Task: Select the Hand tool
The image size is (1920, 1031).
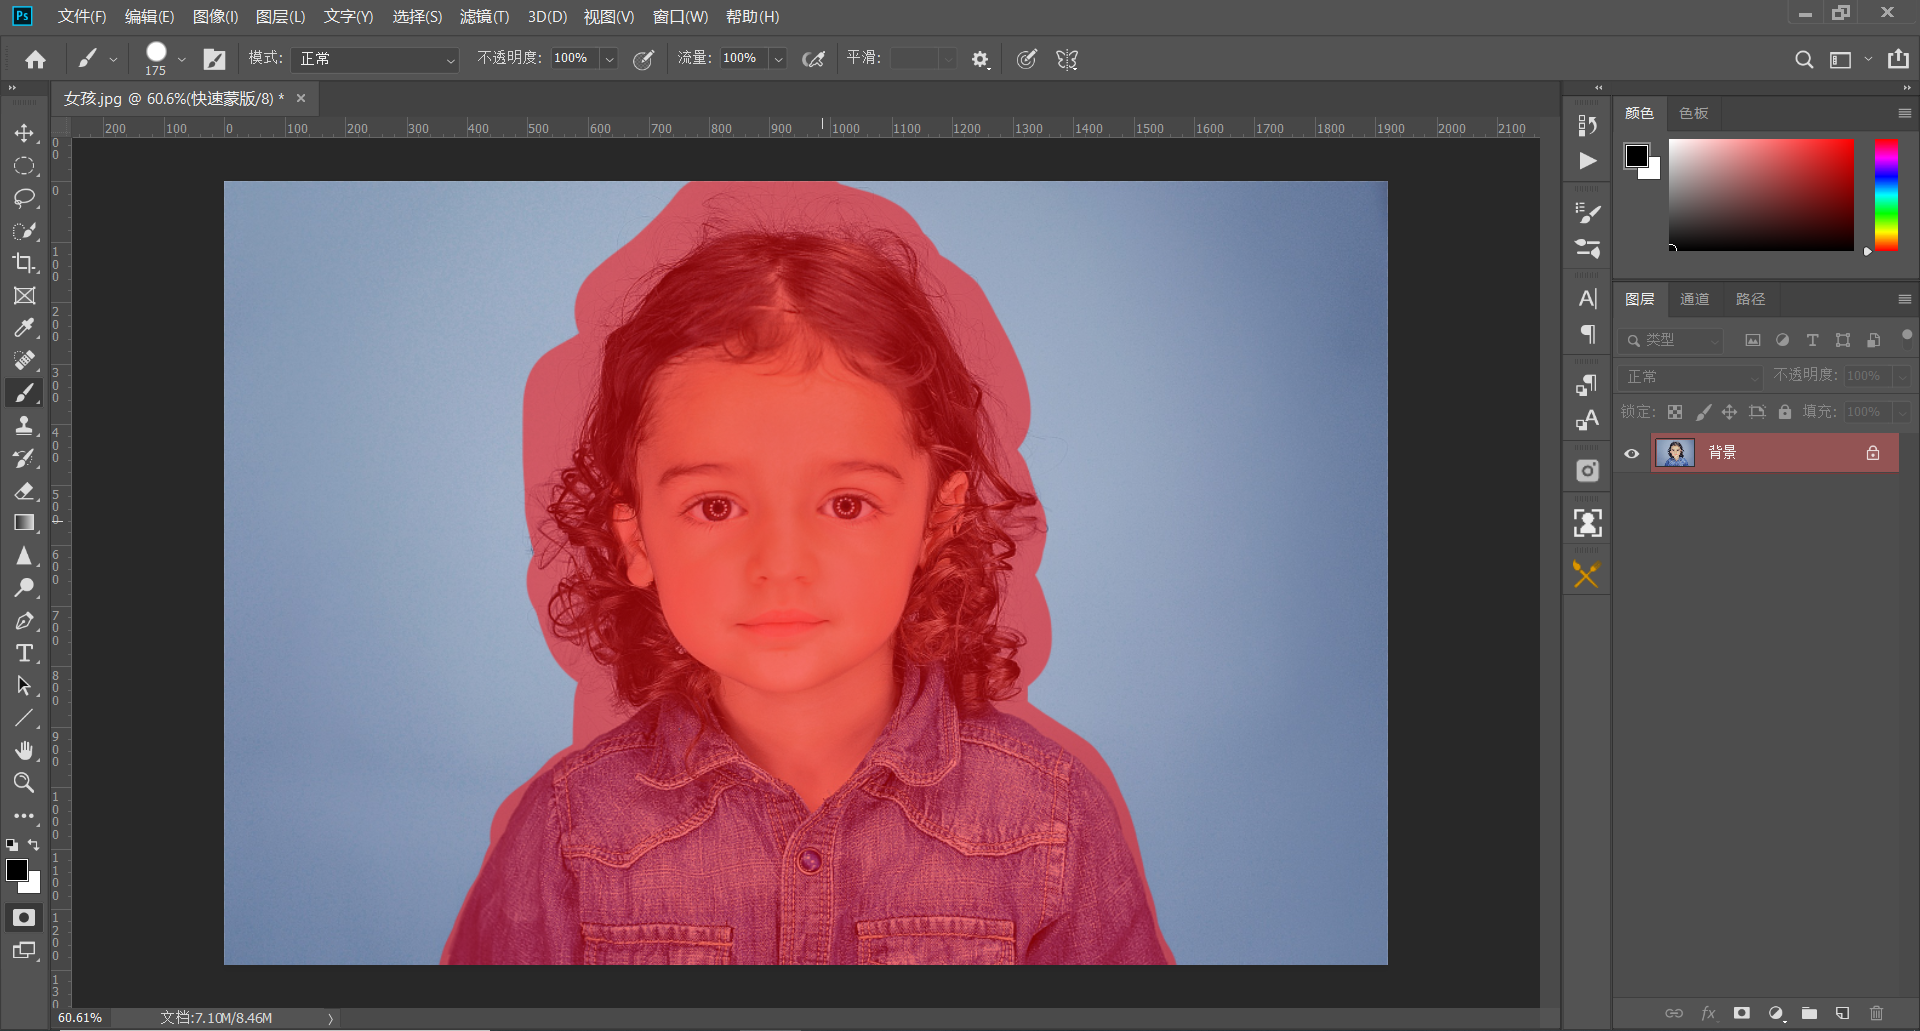Action: point(24,750)
